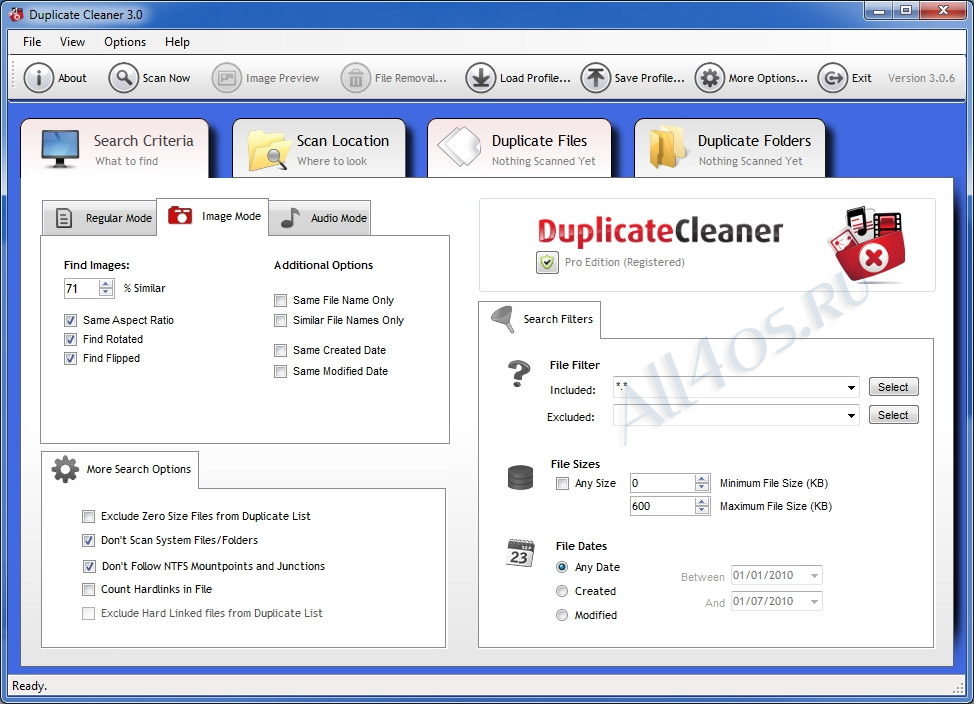Click the Search Criteria monitor icon

point(60,149)
